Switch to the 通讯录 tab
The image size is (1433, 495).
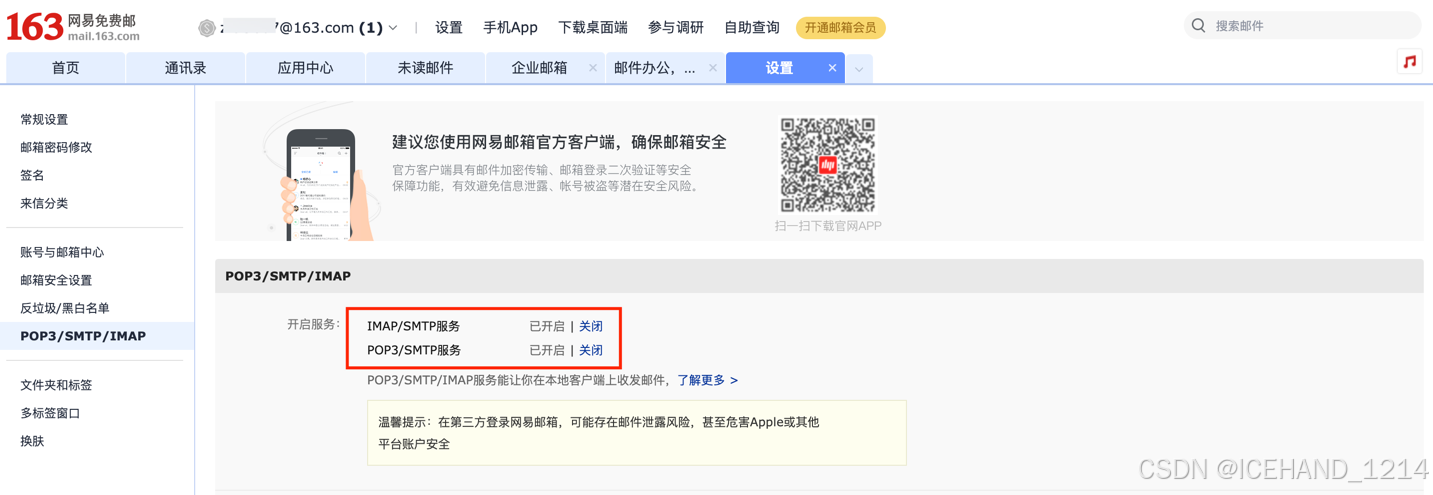(x=186, y=68)
